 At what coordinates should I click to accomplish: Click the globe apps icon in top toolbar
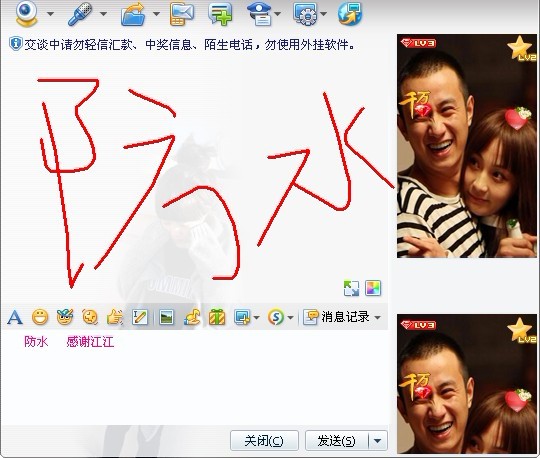(x=350, y=14)
